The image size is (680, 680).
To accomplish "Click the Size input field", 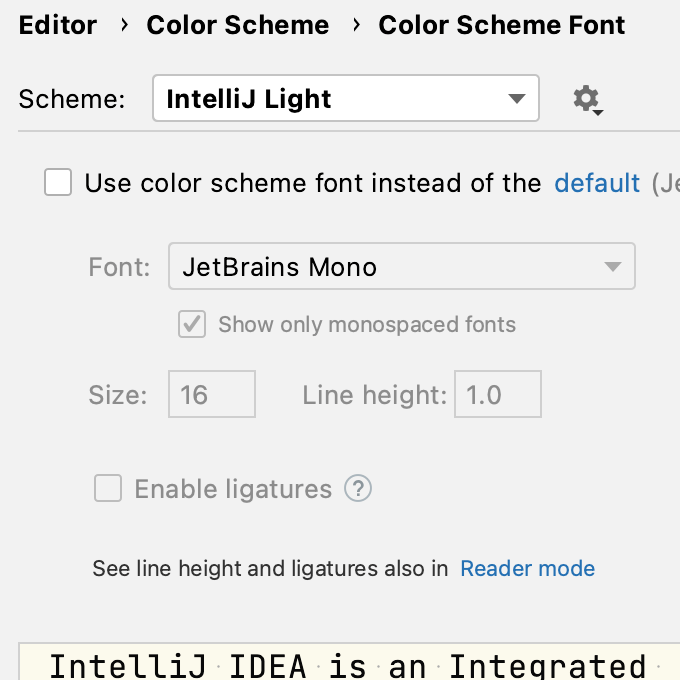I will tap(212, 394).
